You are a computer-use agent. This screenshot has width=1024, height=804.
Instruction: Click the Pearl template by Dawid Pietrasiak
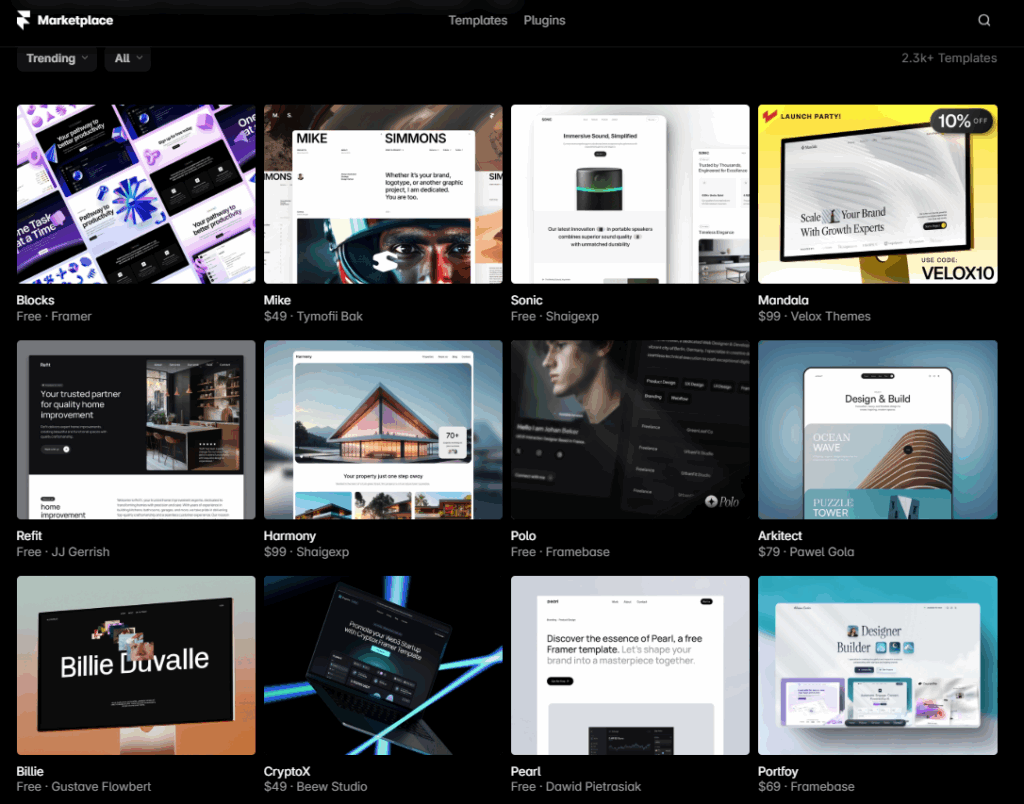pos(630,664)
